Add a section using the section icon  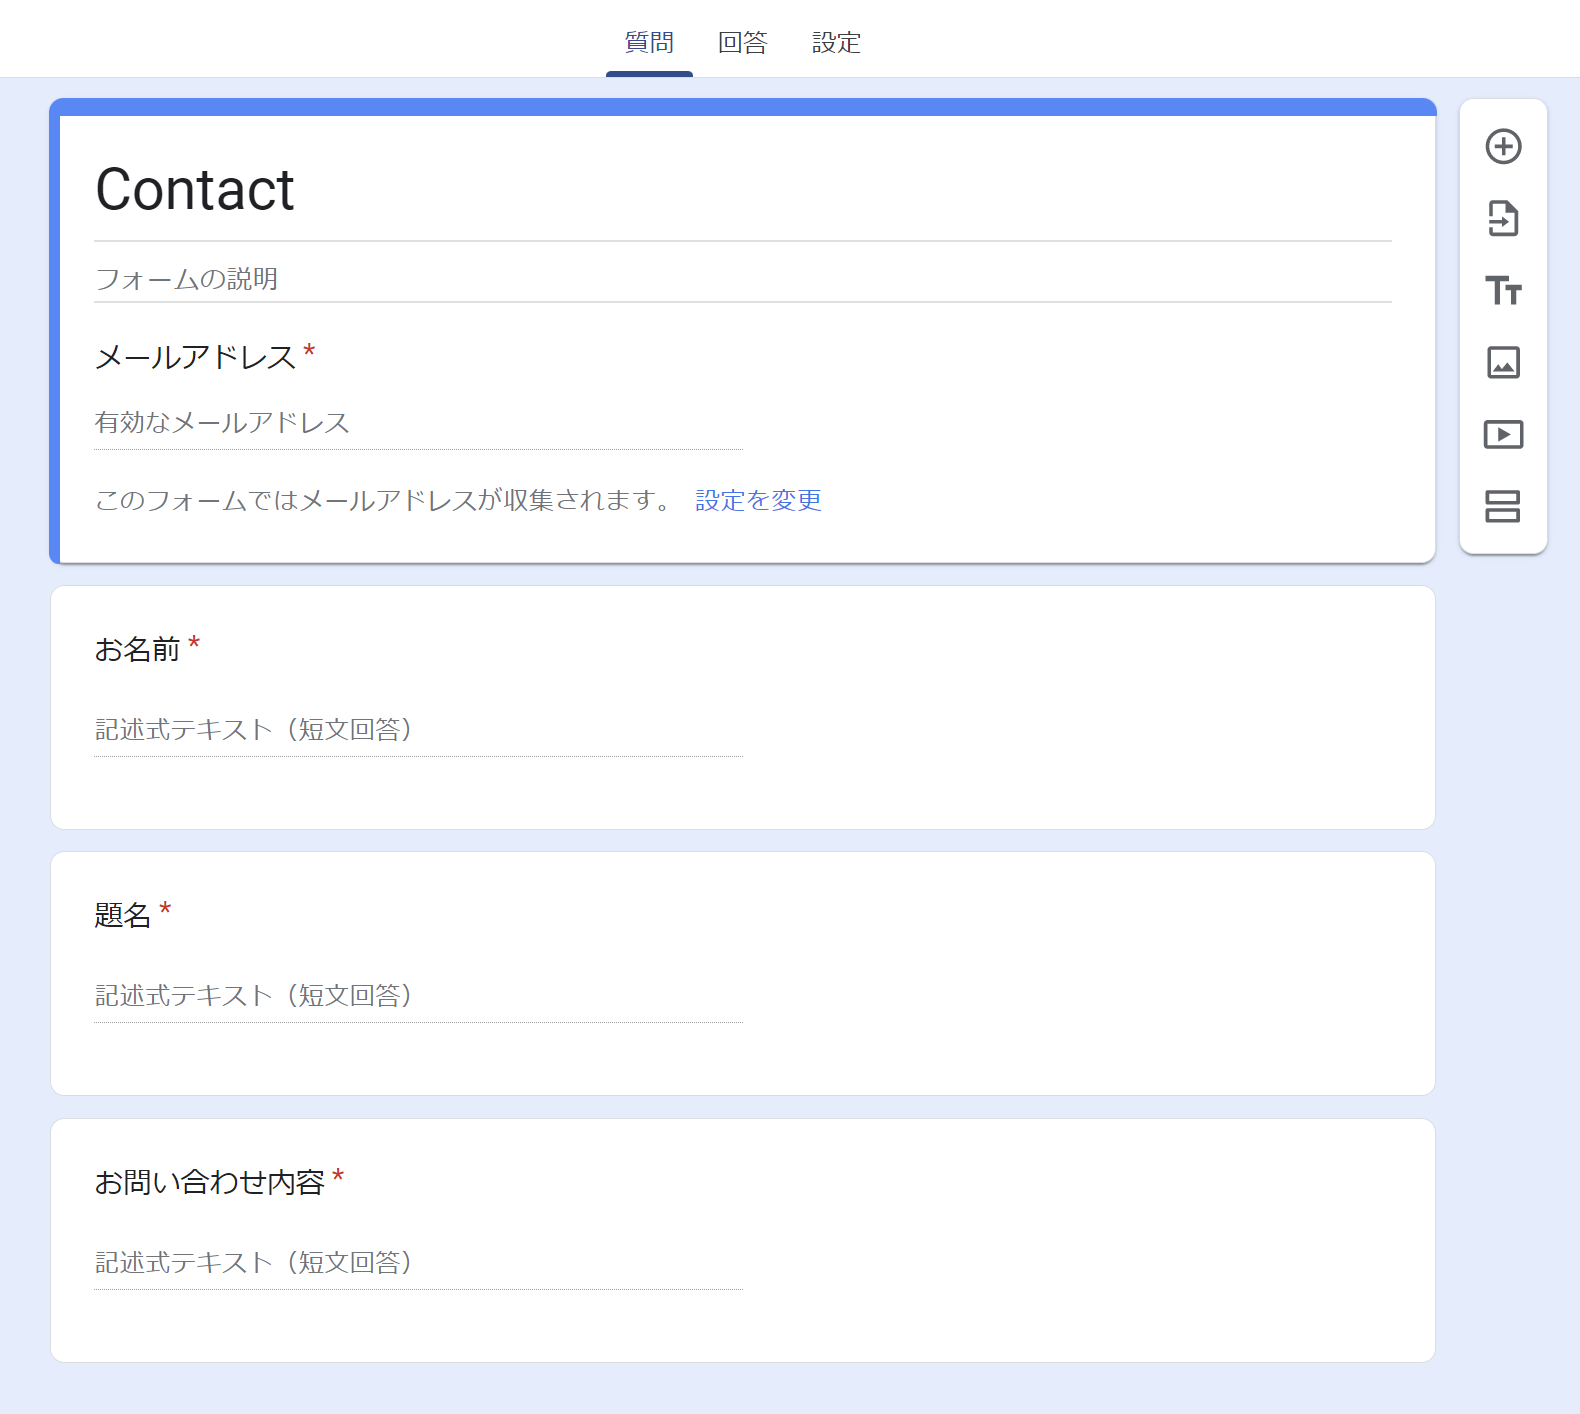pyautogui.click(x=1503, y=507)
